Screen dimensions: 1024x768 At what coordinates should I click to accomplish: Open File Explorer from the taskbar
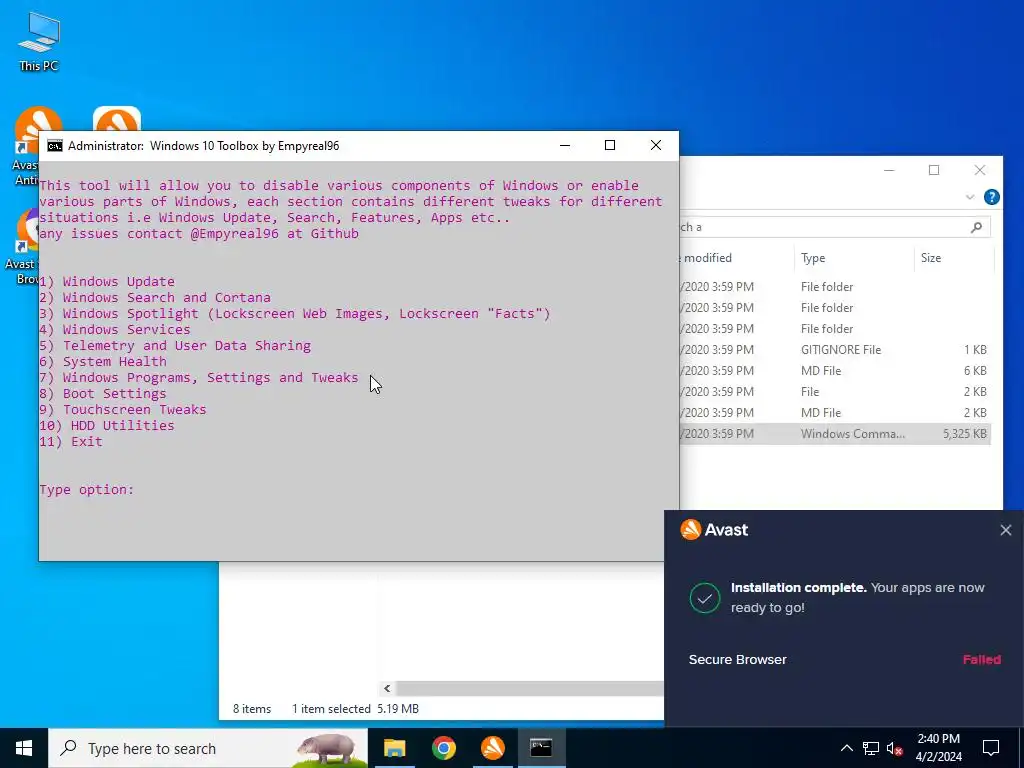394,748
